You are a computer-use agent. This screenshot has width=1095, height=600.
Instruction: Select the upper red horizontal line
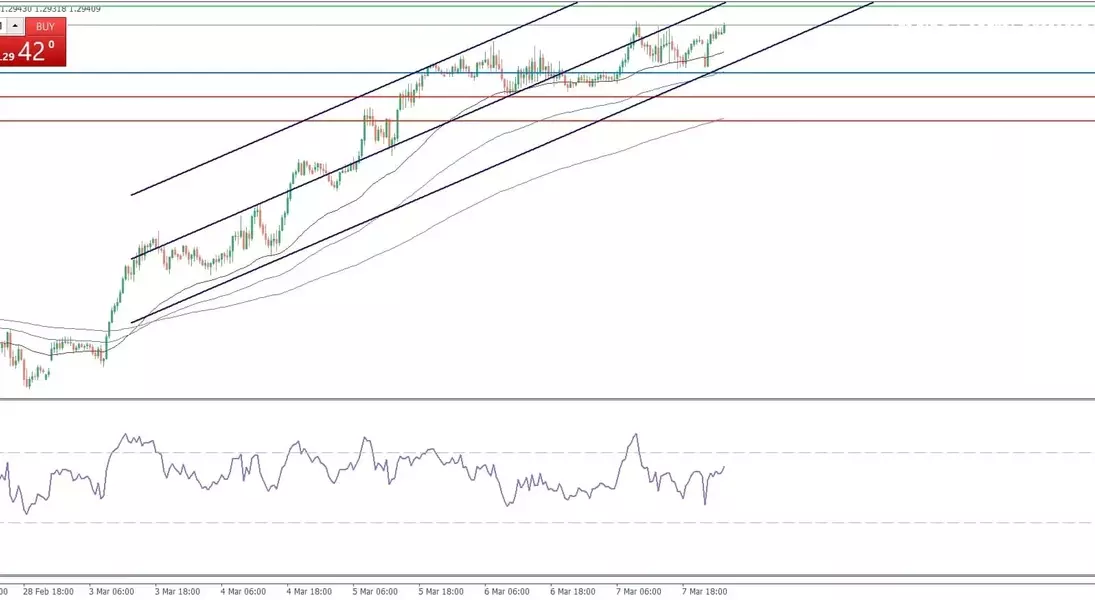tap(900, 97)
